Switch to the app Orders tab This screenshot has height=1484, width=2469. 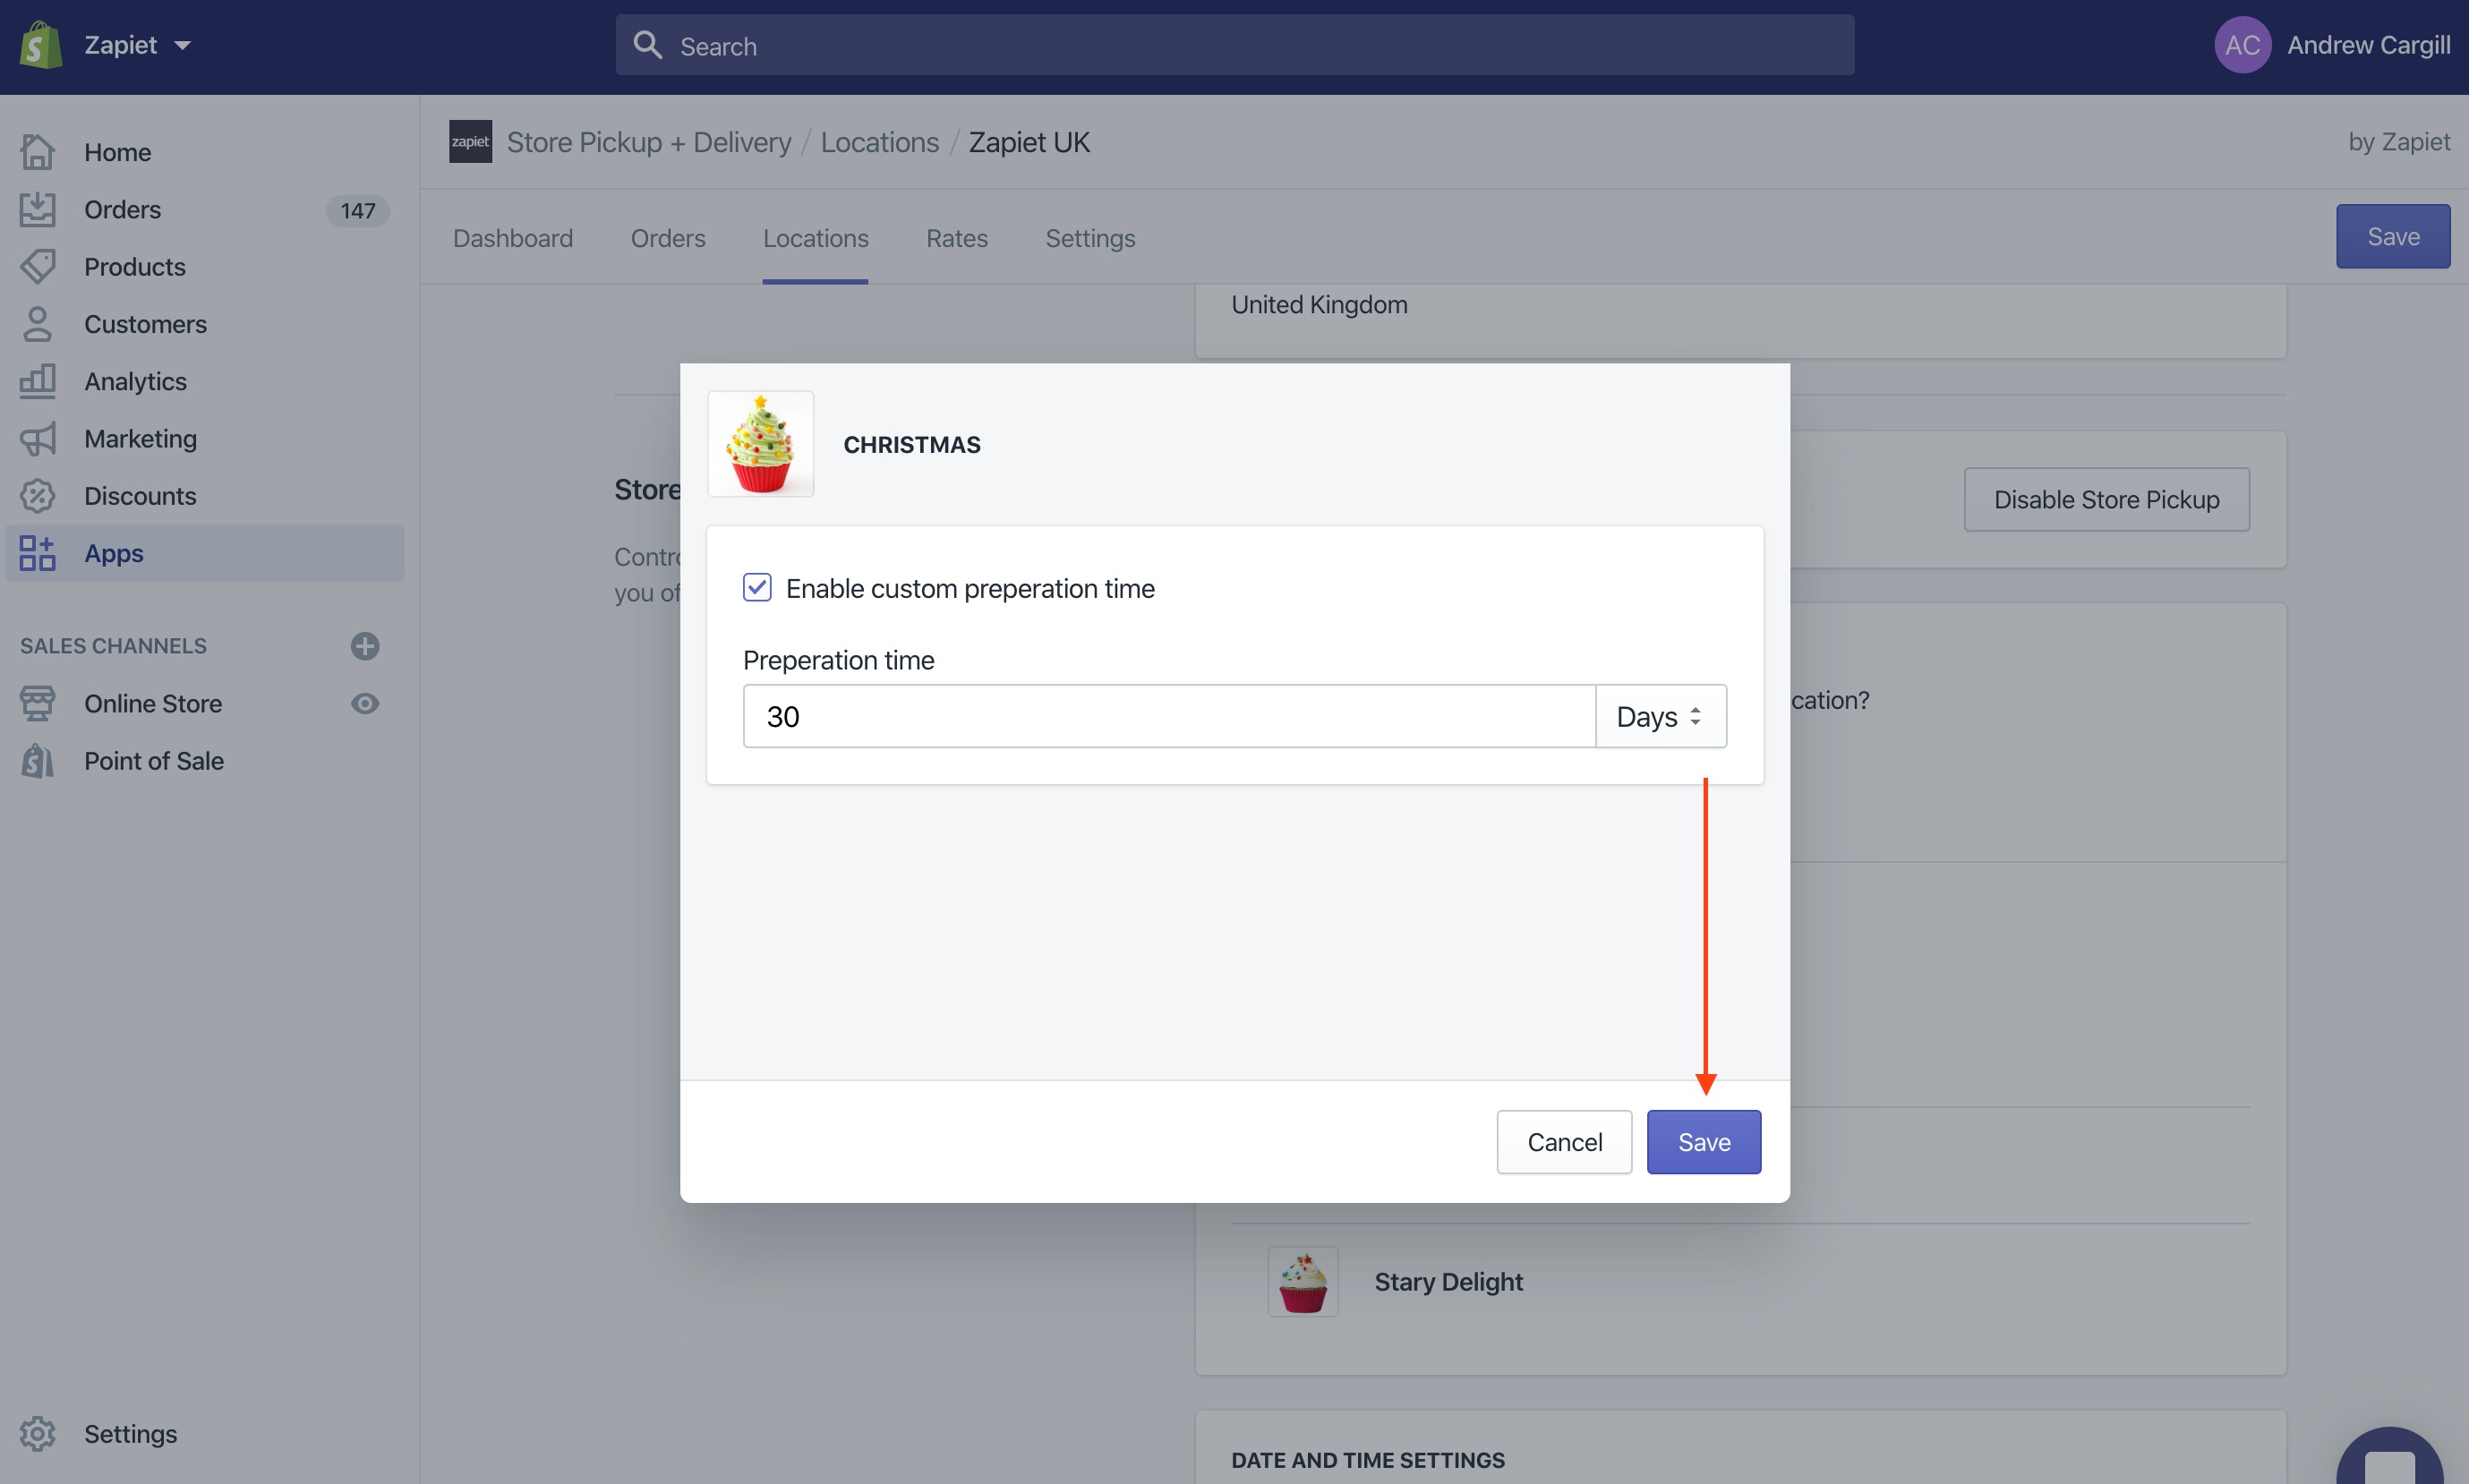tap(668, 238)
